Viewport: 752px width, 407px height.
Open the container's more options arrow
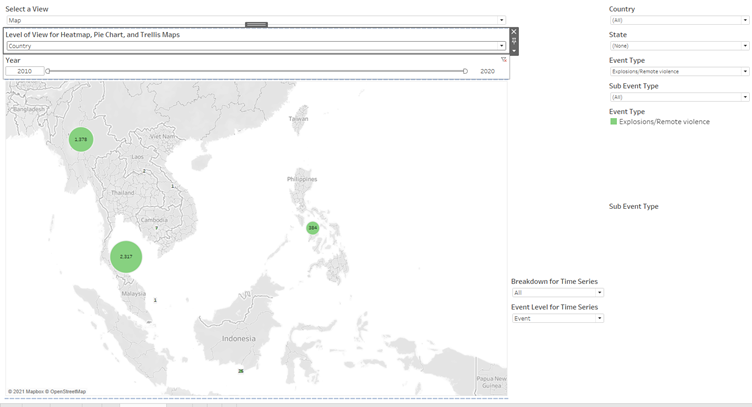pyautogui.click(x=514, y=50)
